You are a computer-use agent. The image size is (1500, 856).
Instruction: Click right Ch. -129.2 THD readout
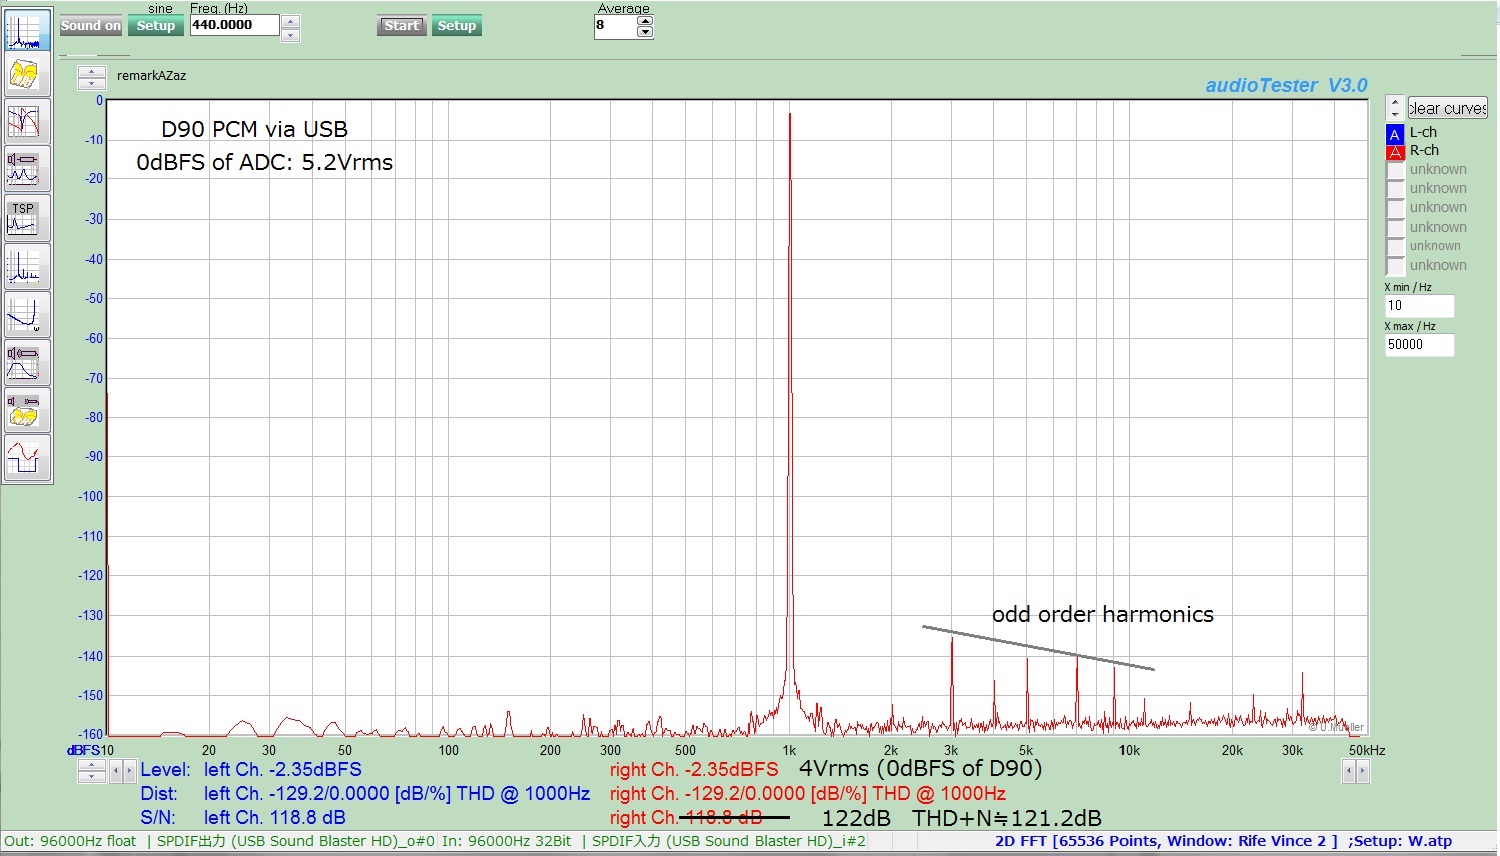click(x=808, y=794)
